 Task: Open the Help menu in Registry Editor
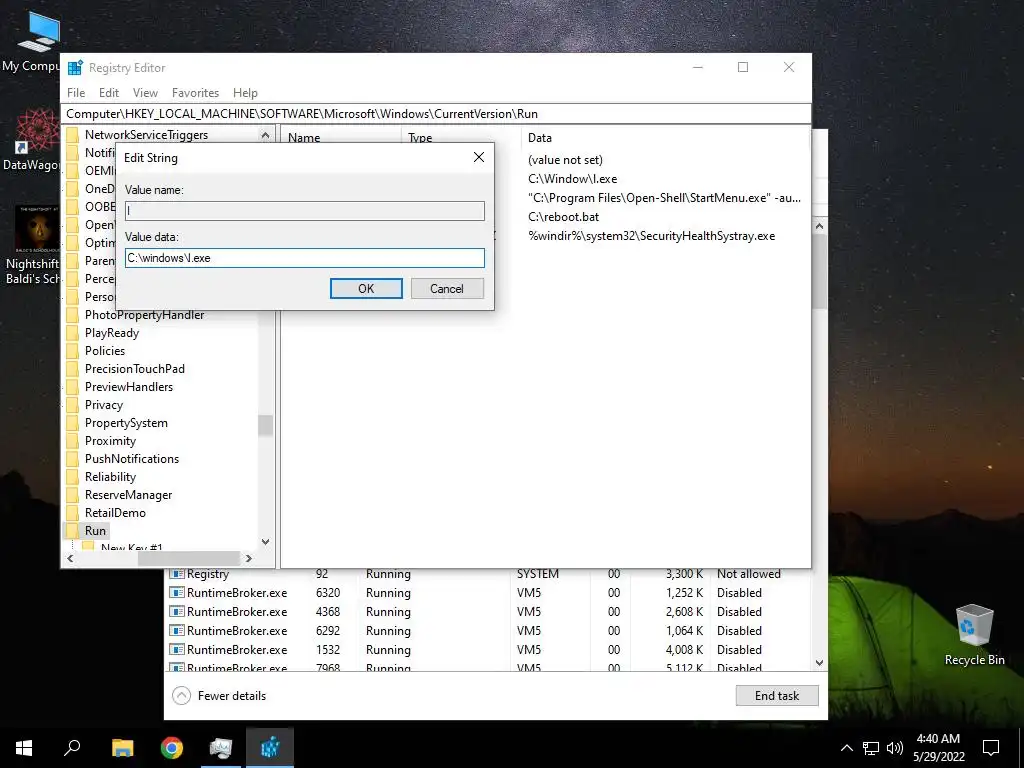pyautogui.click(x=245, y=93)
